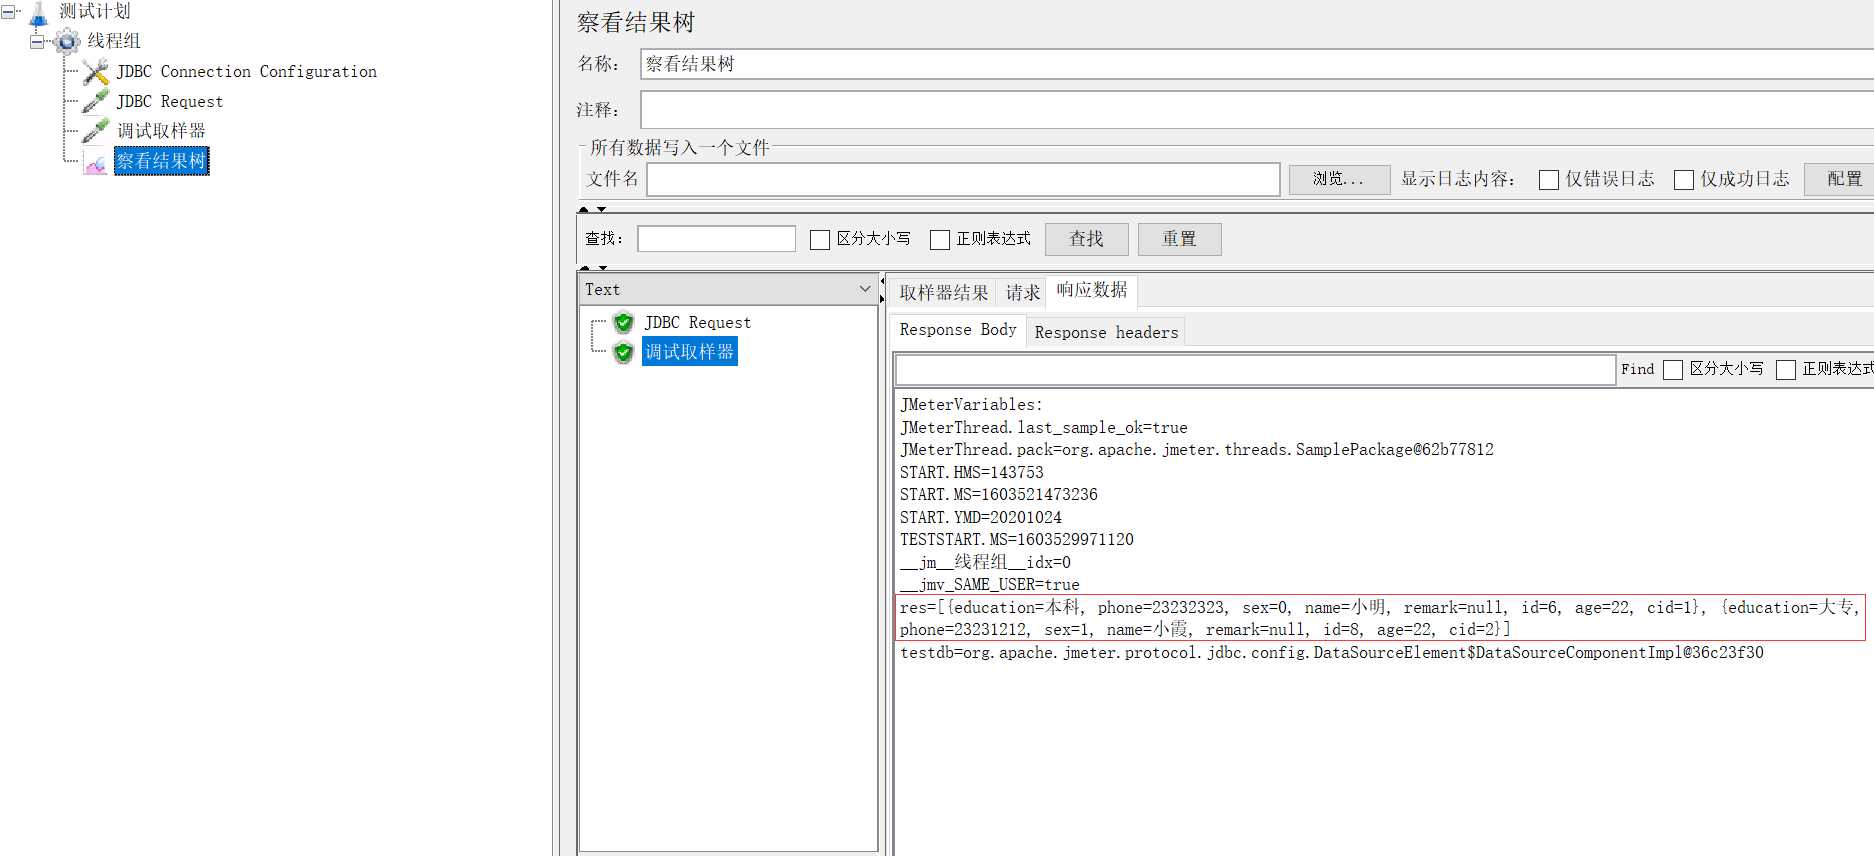Click the JDBC Request pipette icon in the test plan tree
The width and height of the screenshot is (1874, 856).
[x=96, y=101]
